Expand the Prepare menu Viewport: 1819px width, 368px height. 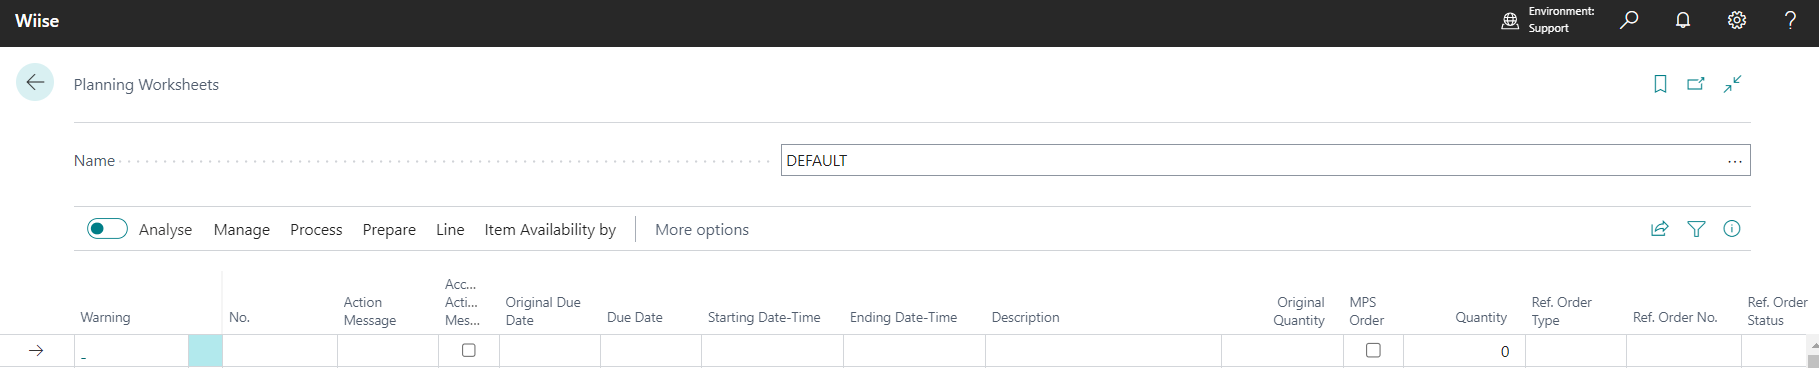pyautogui.click(x=389, y=229)
